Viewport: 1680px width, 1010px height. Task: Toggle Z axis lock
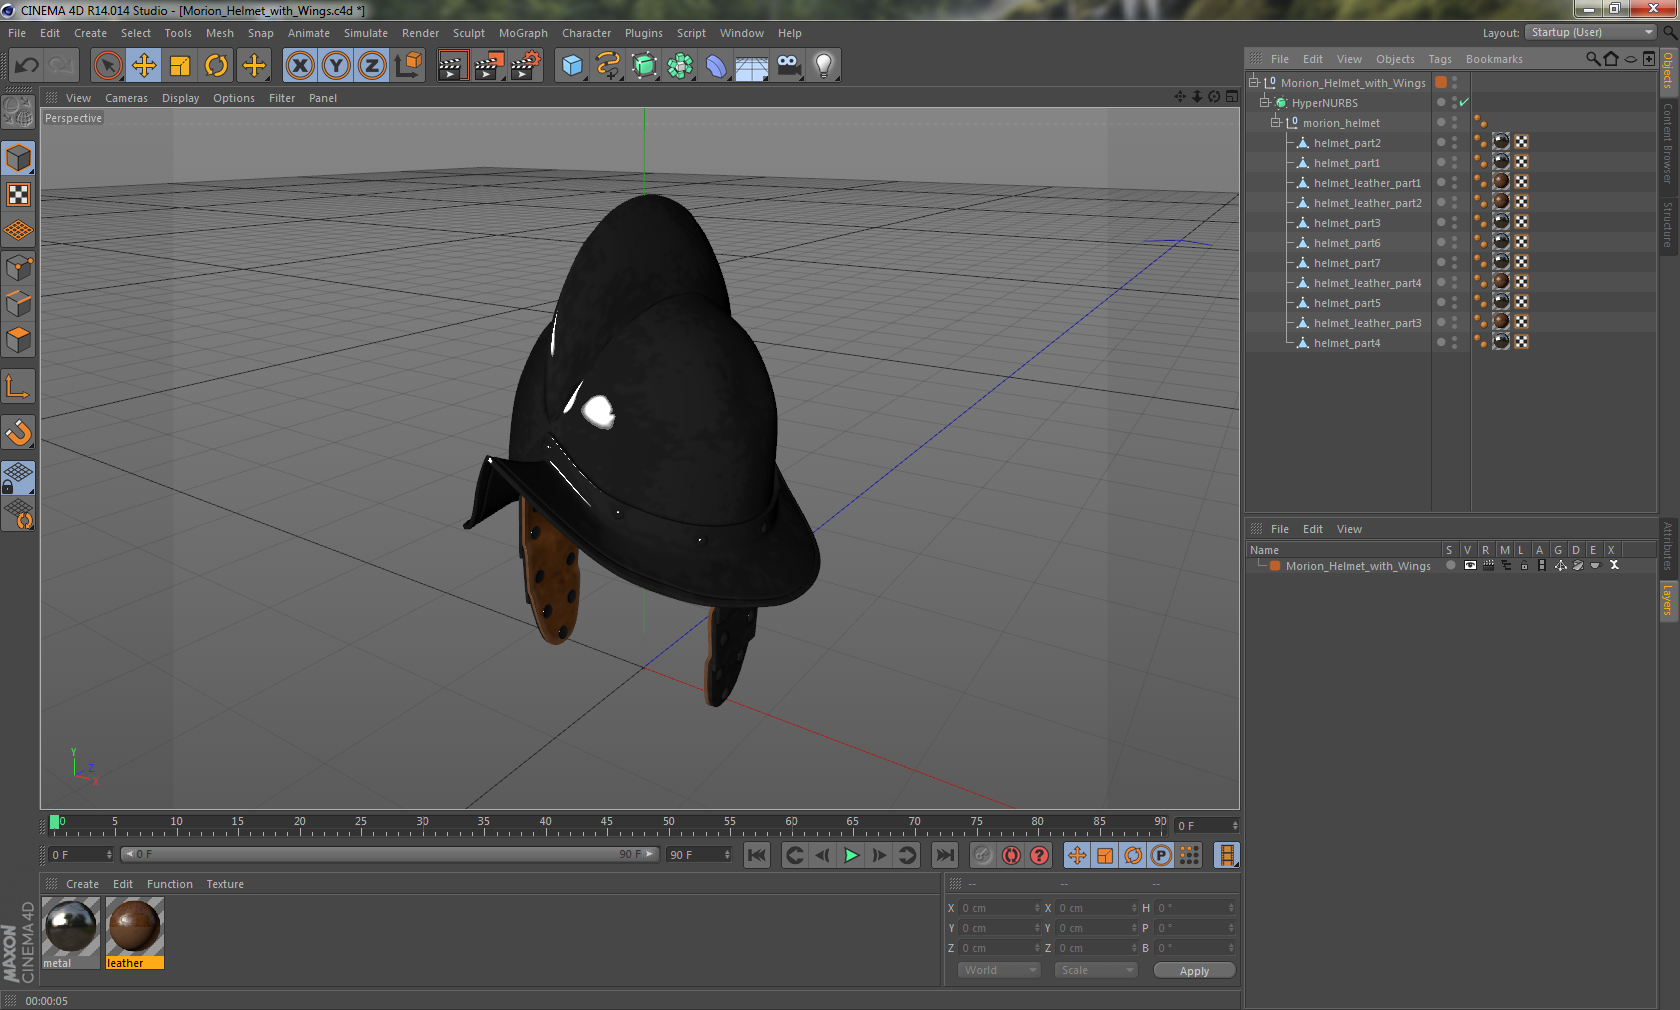[x=372, y=66]
